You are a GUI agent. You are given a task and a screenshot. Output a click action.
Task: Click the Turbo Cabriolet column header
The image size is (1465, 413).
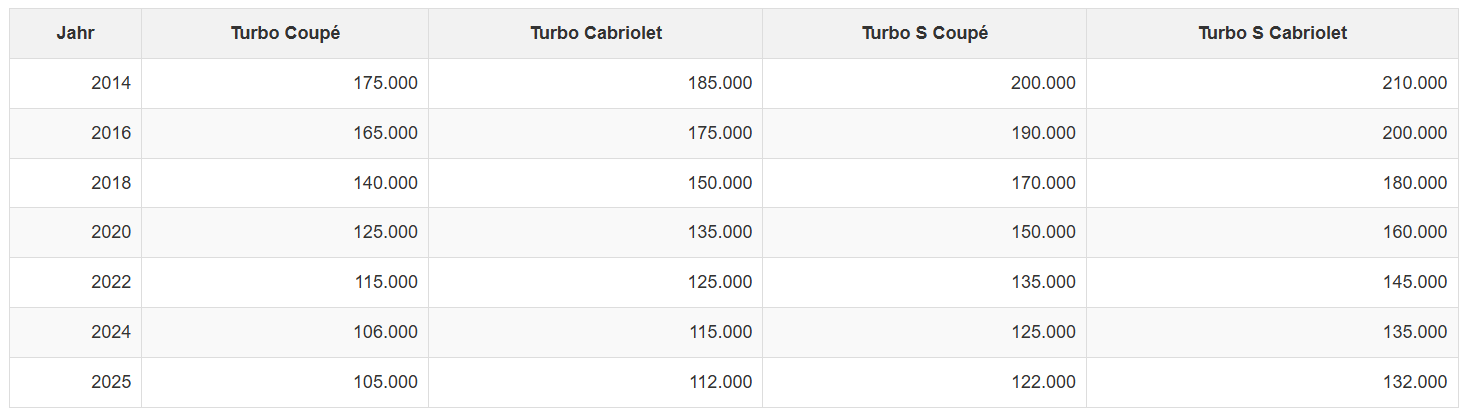pos(596,33)
